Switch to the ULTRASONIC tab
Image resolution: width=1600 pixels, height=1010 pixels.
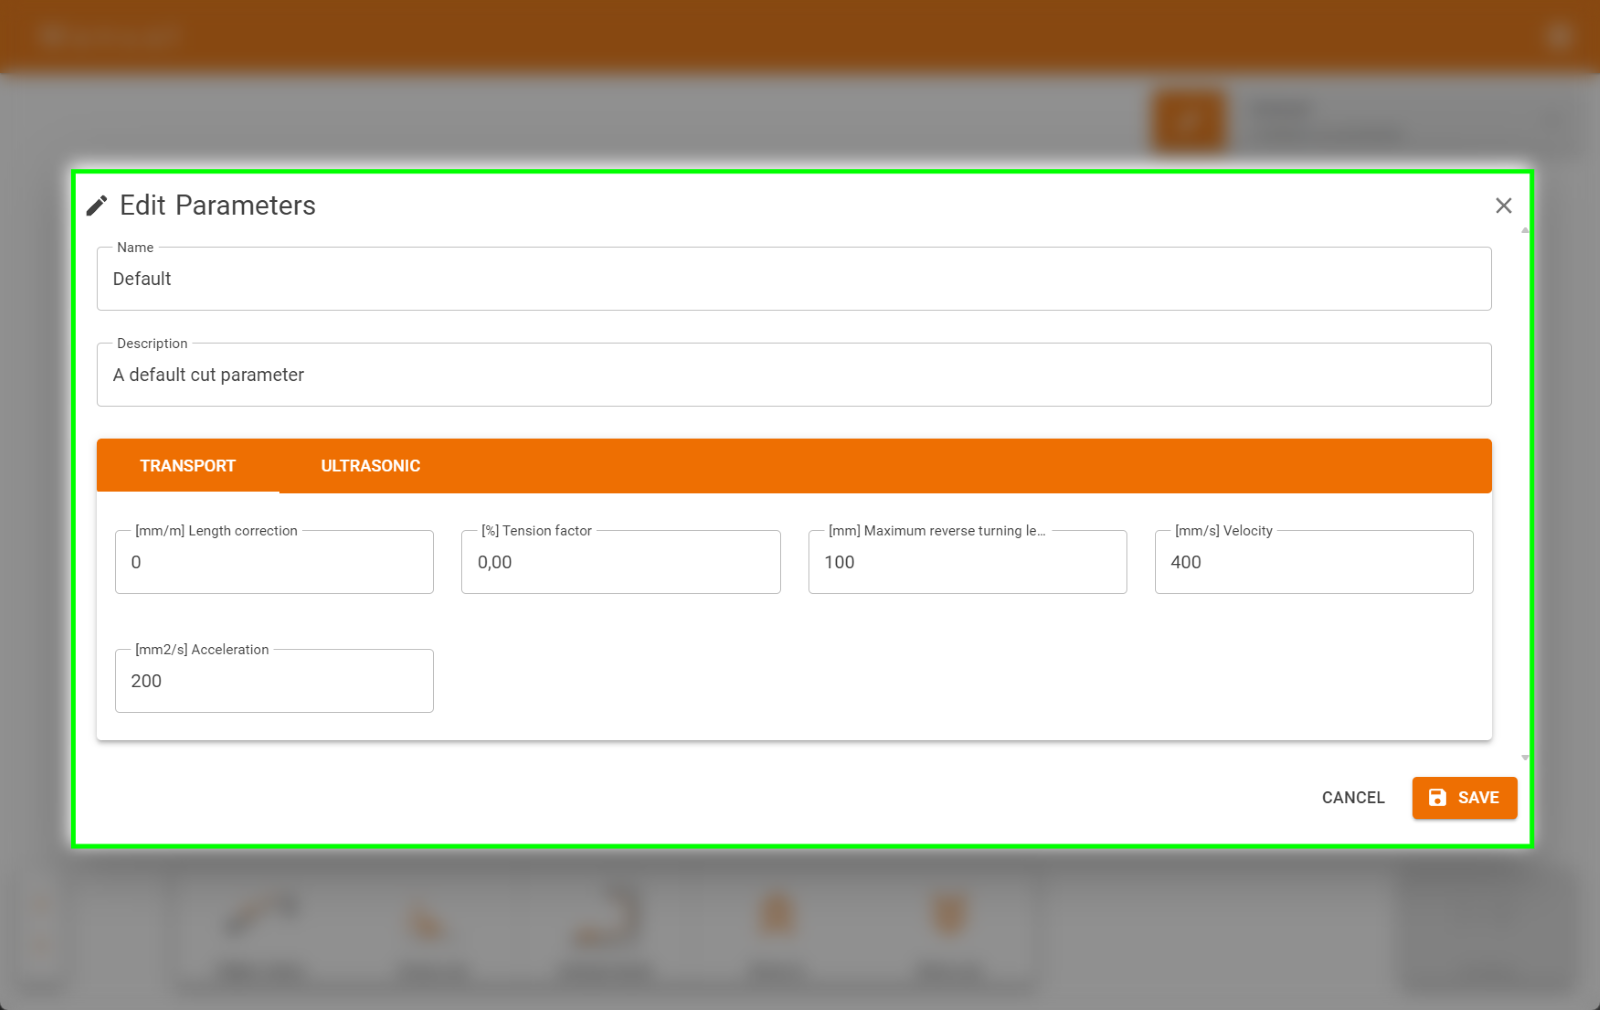point(370,466)
